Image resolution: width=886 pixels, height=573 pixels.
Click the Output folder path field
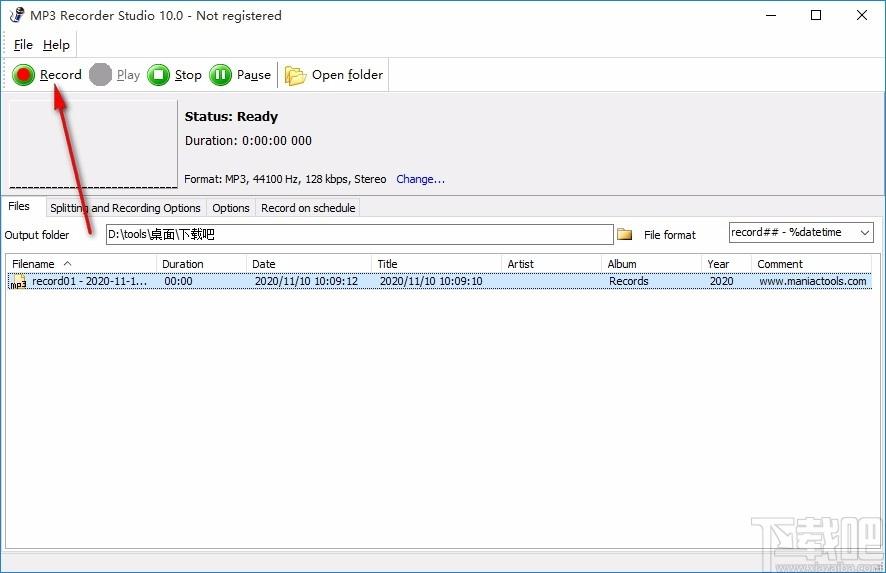(359, 234)
